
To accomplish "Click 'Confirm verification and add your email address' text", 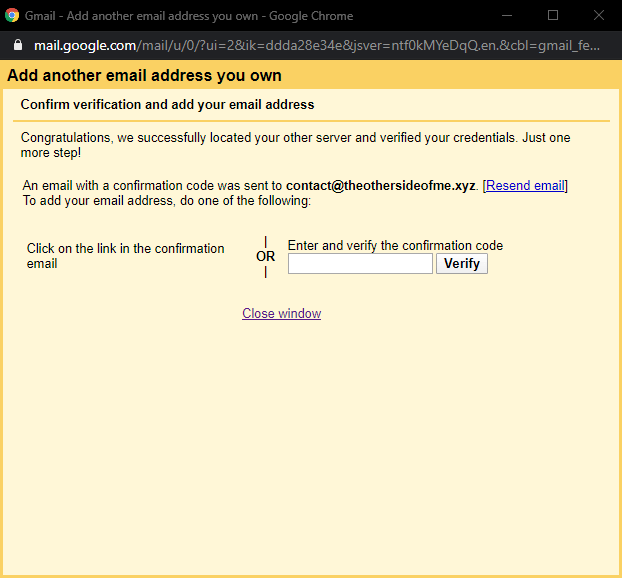I will coord(167,104).
